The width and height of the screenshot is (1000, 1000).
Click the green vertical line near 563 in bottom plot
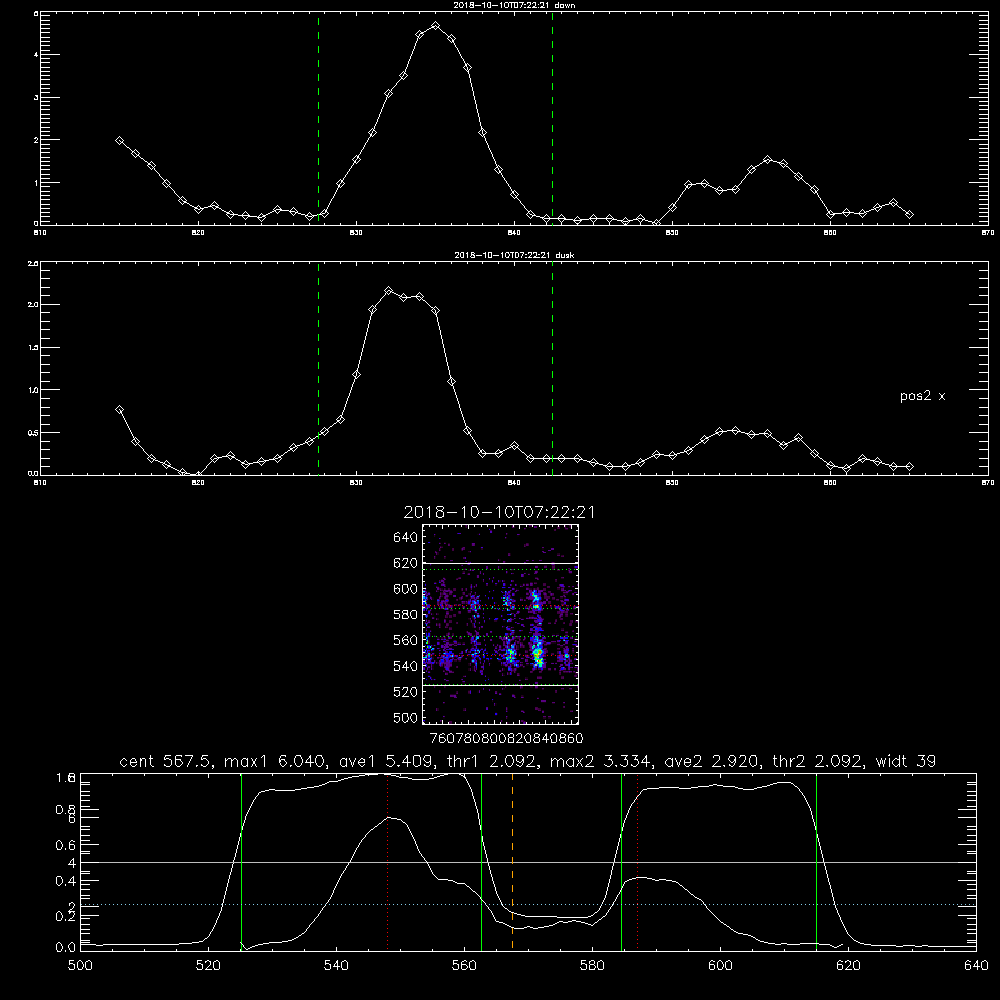(x=482, y=862)
